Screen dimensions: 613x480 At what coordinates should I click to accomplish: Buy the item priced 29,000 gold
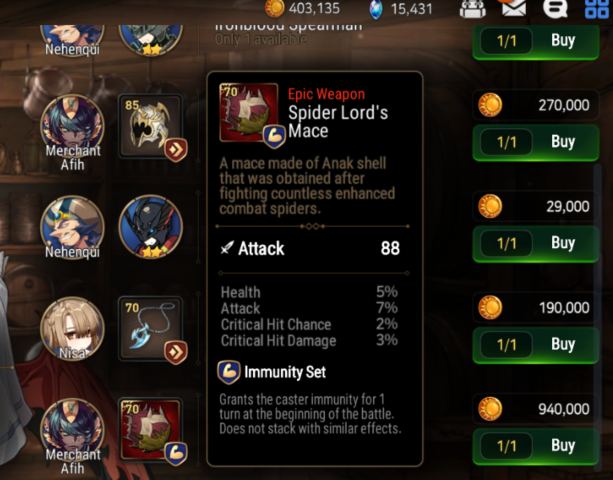536,244
